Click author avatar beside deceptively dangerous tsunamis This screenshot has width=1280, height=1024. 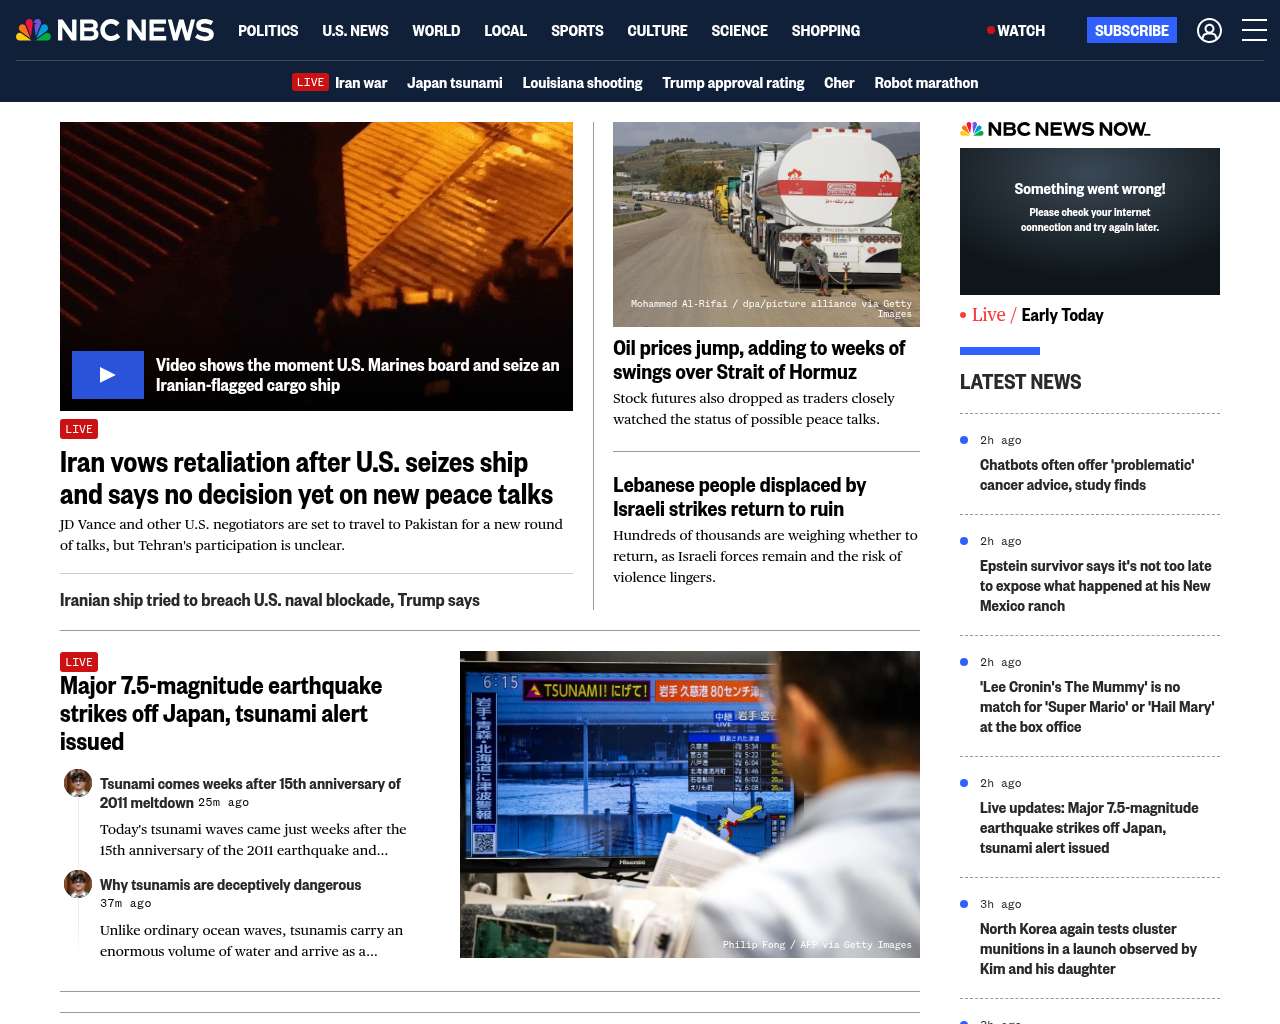coord(78,884)
